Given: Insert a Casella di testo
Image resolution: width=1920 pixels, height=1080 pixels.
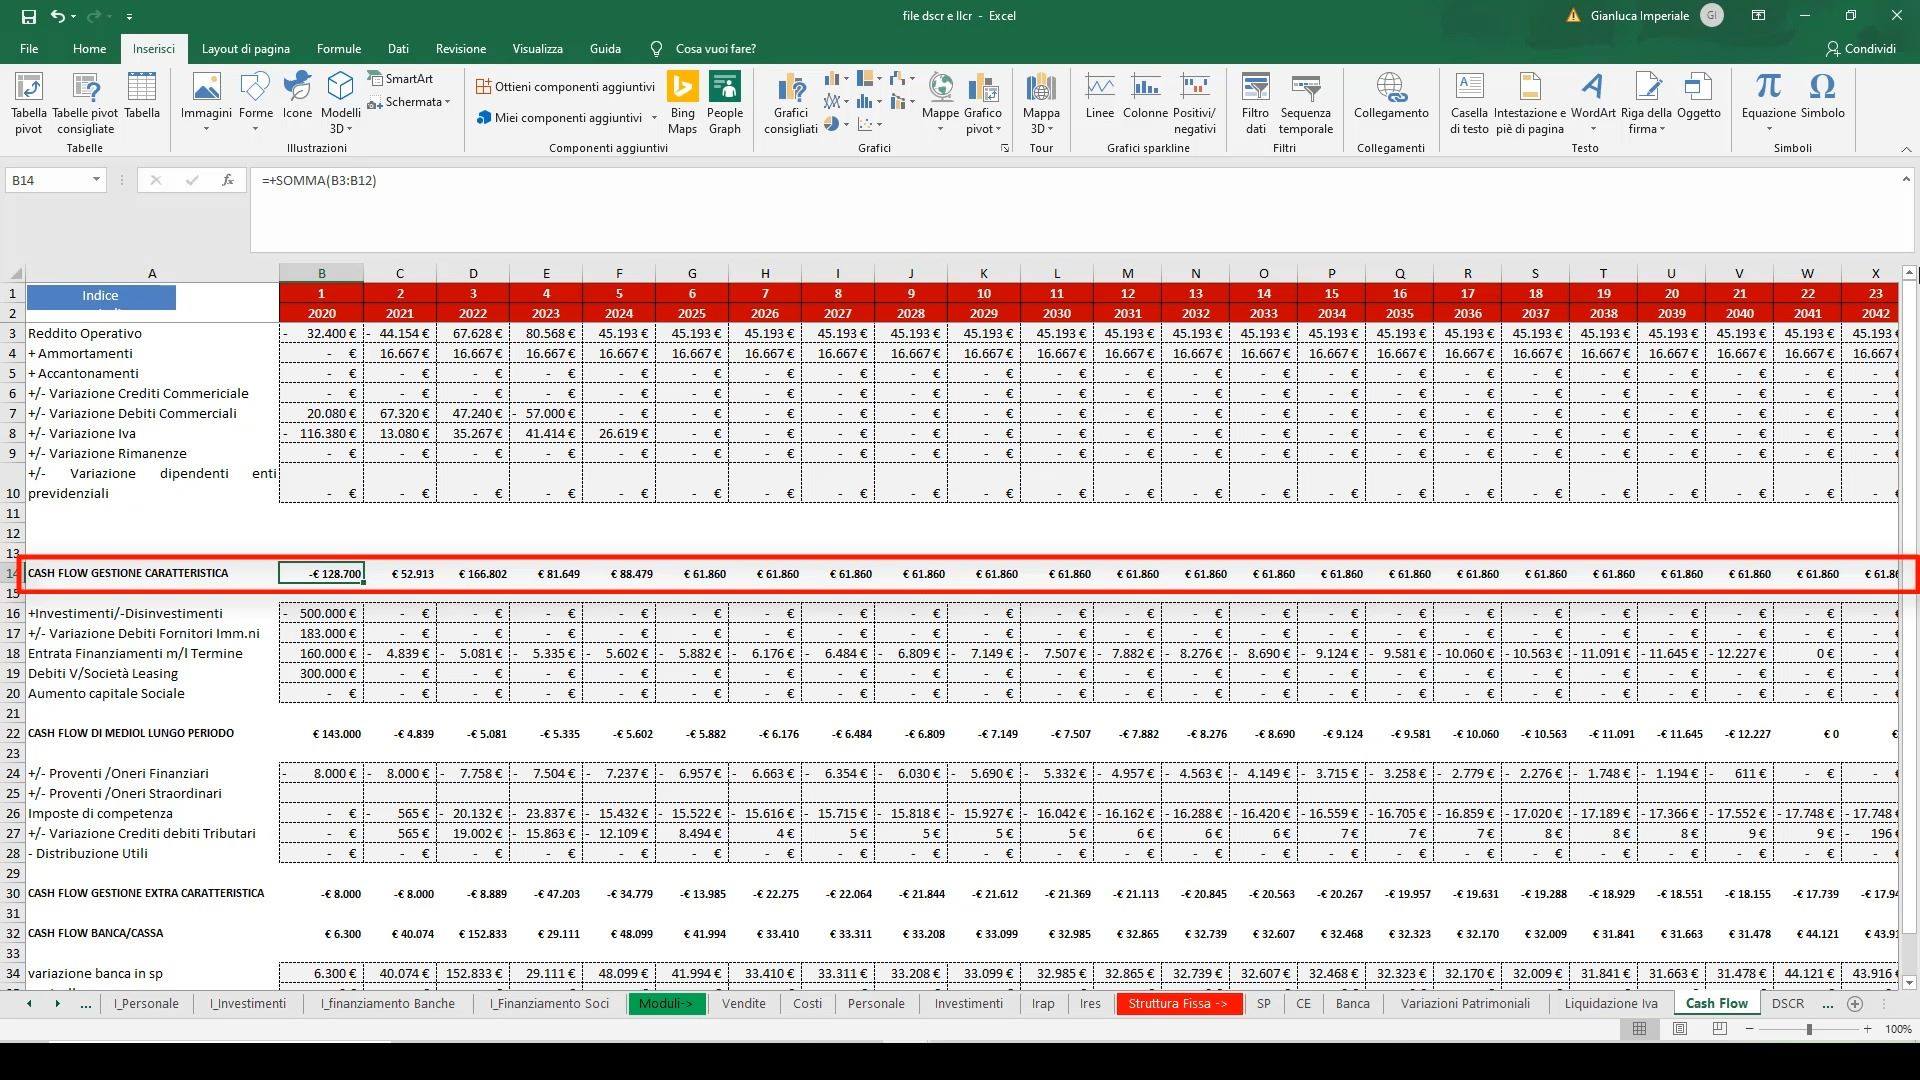Looking at the screenshot, I should (x=1469, y=103).
